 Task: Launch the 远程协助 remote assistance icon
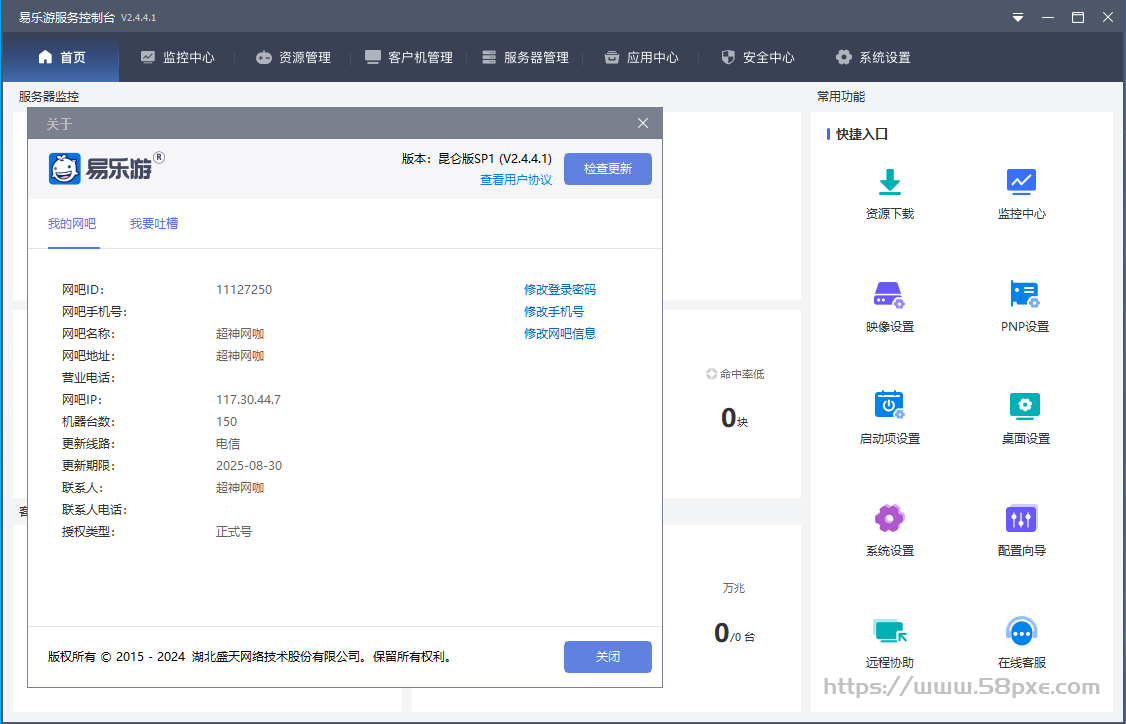point(890,631)
